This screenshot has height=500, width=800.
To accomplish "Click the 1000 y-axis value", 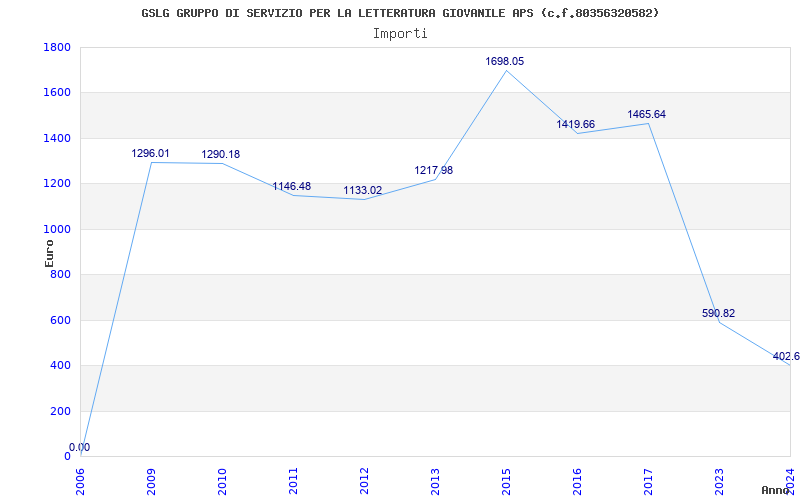I will pyautogui.click(x=57, y=229).
